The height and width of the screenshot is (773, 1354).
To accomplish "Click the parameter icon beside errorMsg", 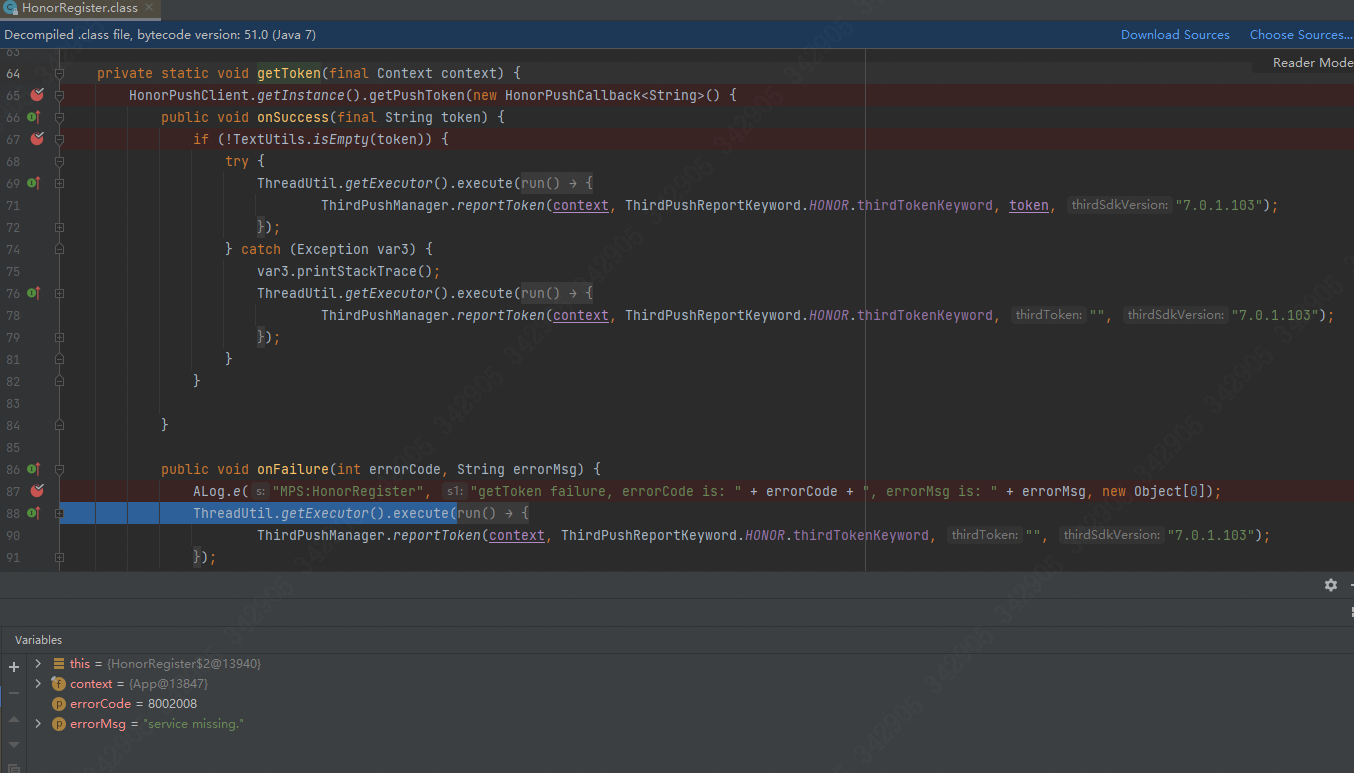I will (59, 724).
